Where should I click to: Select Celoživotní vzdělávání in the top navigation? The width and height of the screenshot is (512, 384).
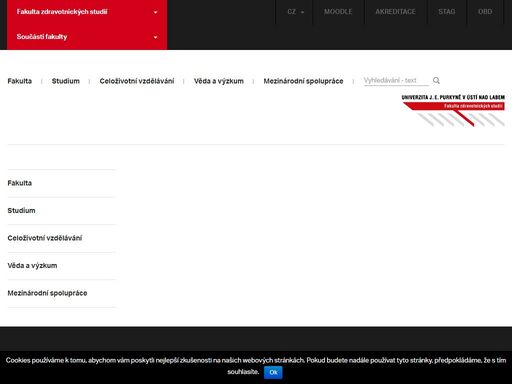pos(137,81)
